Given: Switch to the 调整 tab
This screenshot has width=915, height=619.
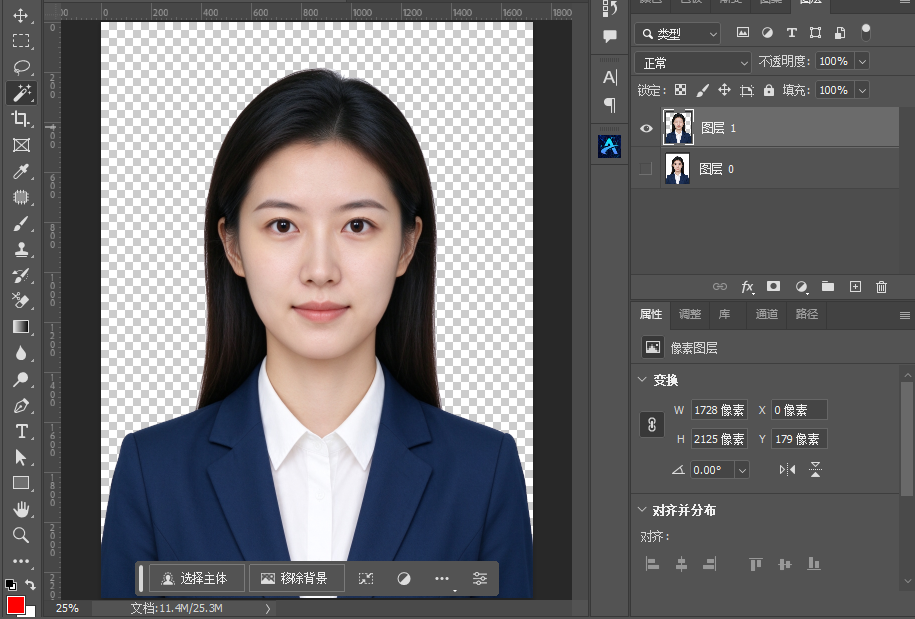Looking at the screenshot, I should [x=690, y=314].
